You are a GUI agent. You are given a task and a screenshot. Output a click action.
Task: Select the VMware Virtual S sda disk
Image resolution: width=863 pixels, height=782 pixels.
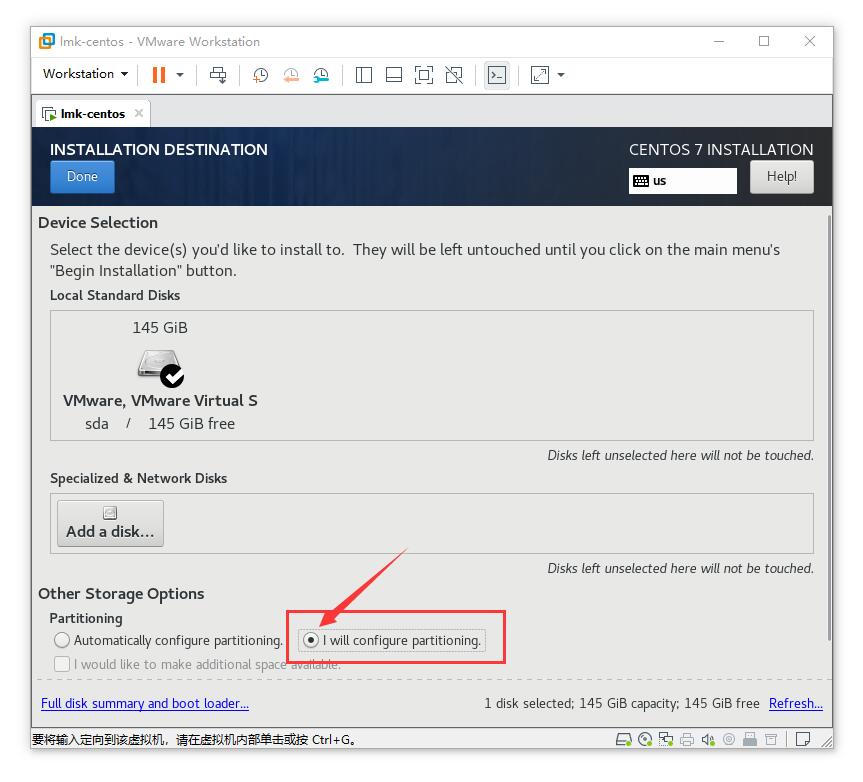click(160, 375)
